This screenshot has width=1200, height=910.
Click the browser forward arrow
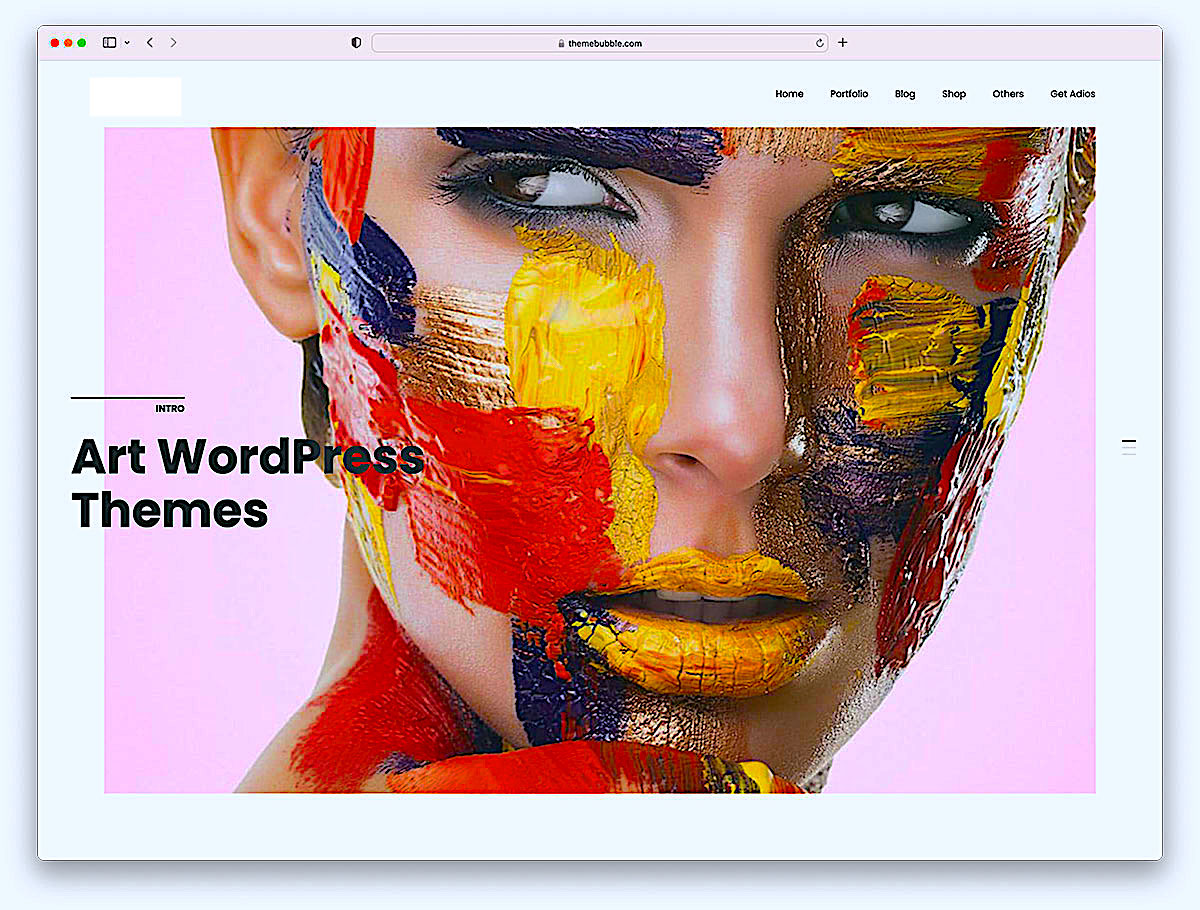[x=173, y=43]
